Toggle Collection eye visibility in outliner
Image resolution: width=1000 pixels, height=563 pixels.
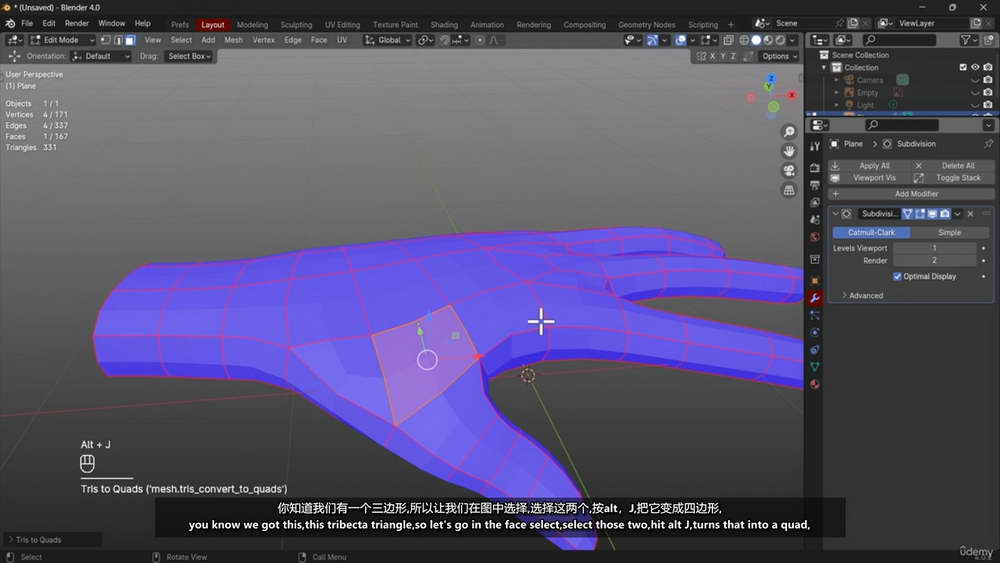click(975, 67)
